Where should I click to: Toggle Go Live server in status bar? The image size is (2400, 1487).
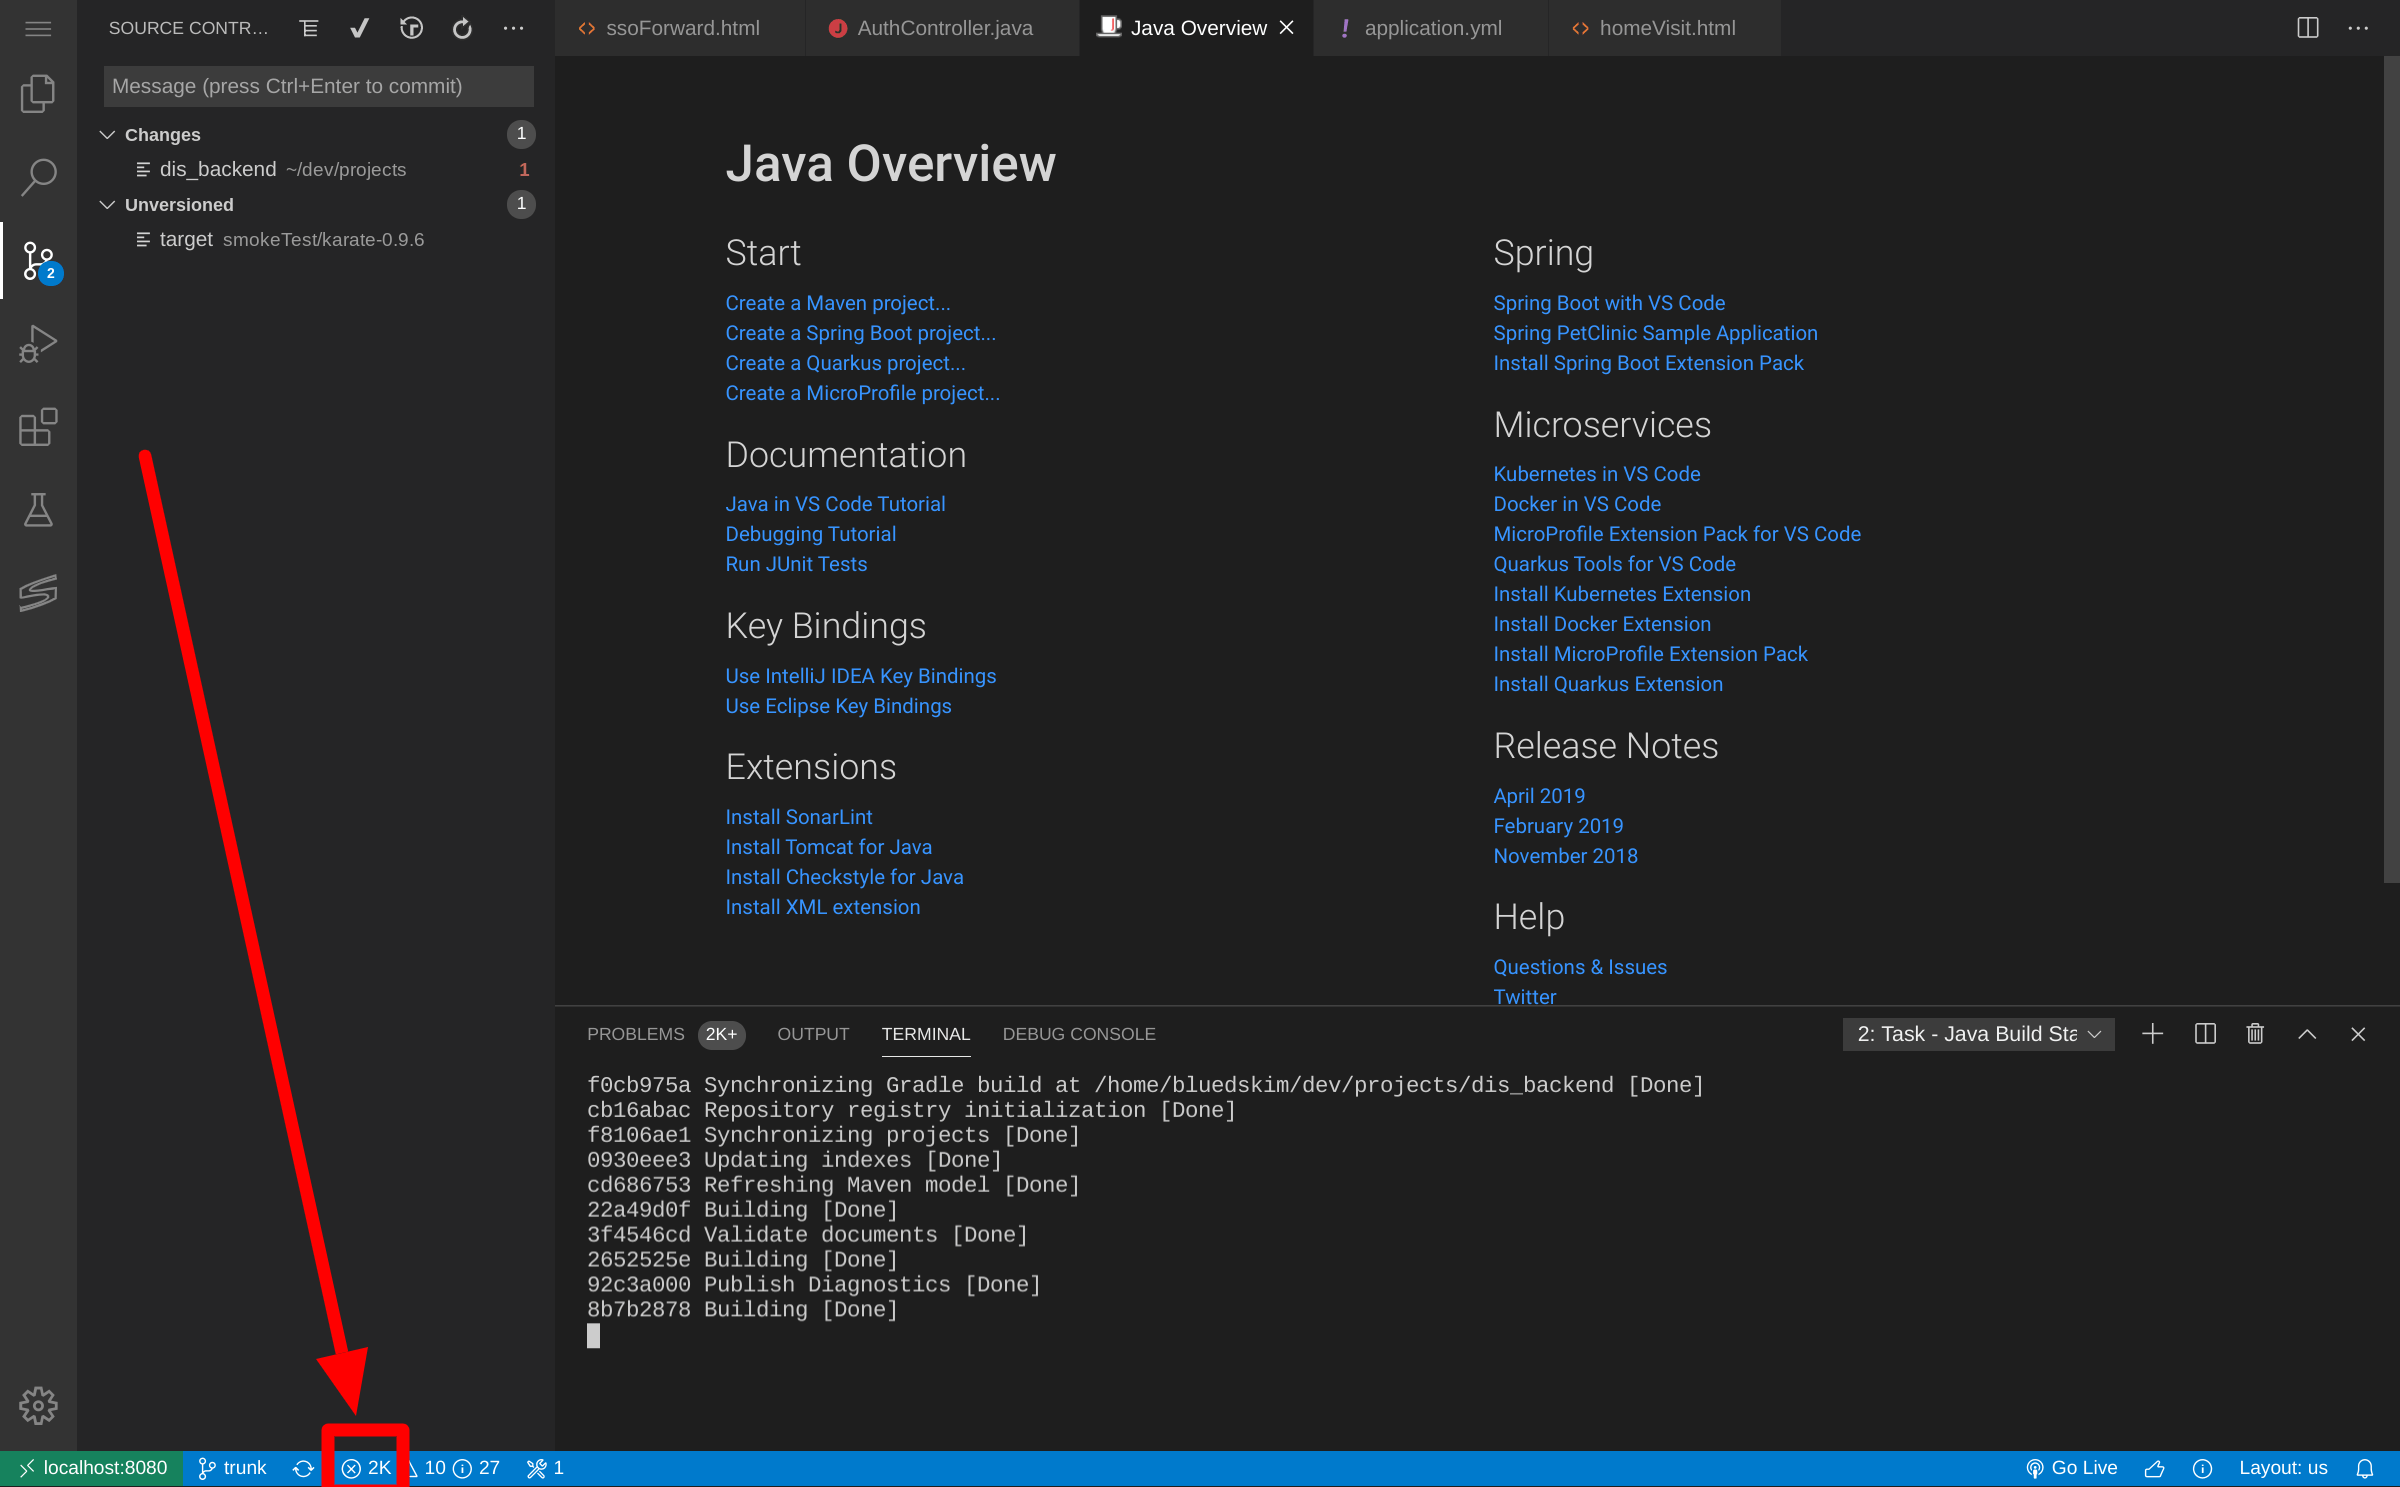[2072, 1468]
